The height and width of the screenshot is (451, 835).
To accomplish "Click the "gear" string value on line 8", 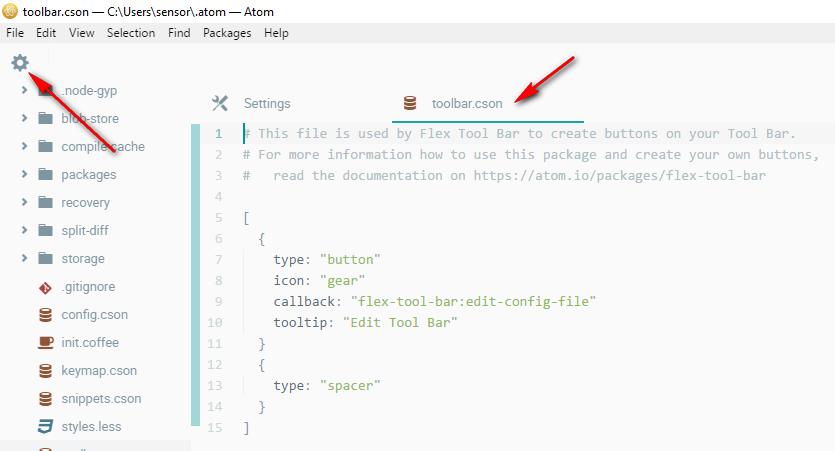I will [342, 281].
